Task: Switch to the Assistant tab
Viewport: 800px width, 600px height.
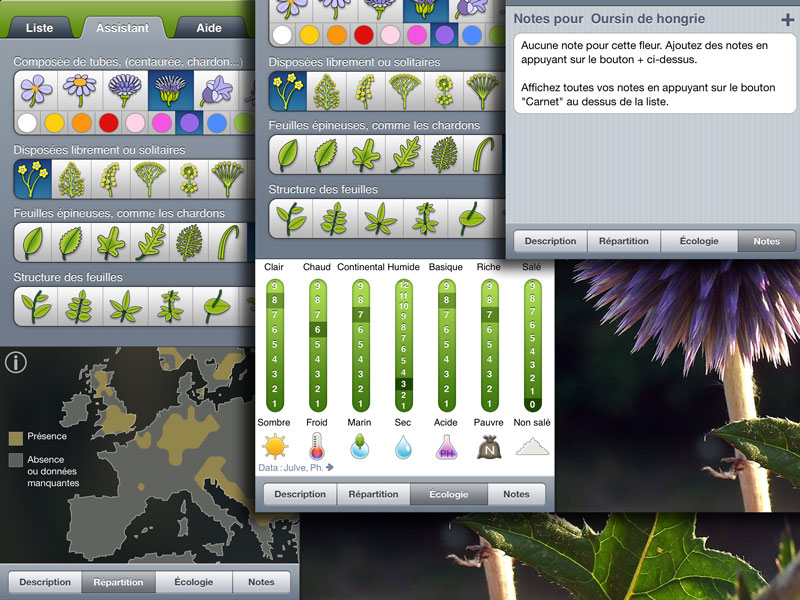Action: pyautogui.click(x=122, y=28)
